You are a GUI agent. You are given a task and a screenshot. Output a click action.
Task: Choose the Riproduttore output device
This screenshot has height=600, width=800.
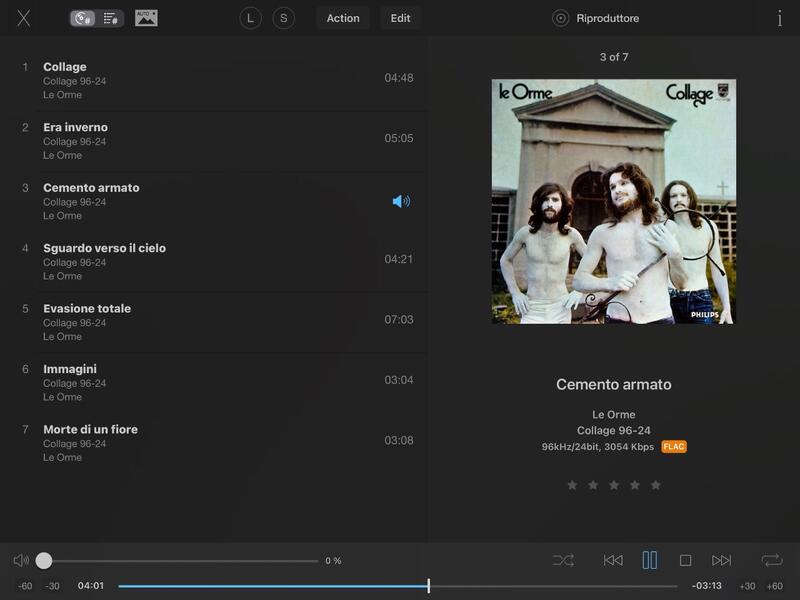point(597,18)
